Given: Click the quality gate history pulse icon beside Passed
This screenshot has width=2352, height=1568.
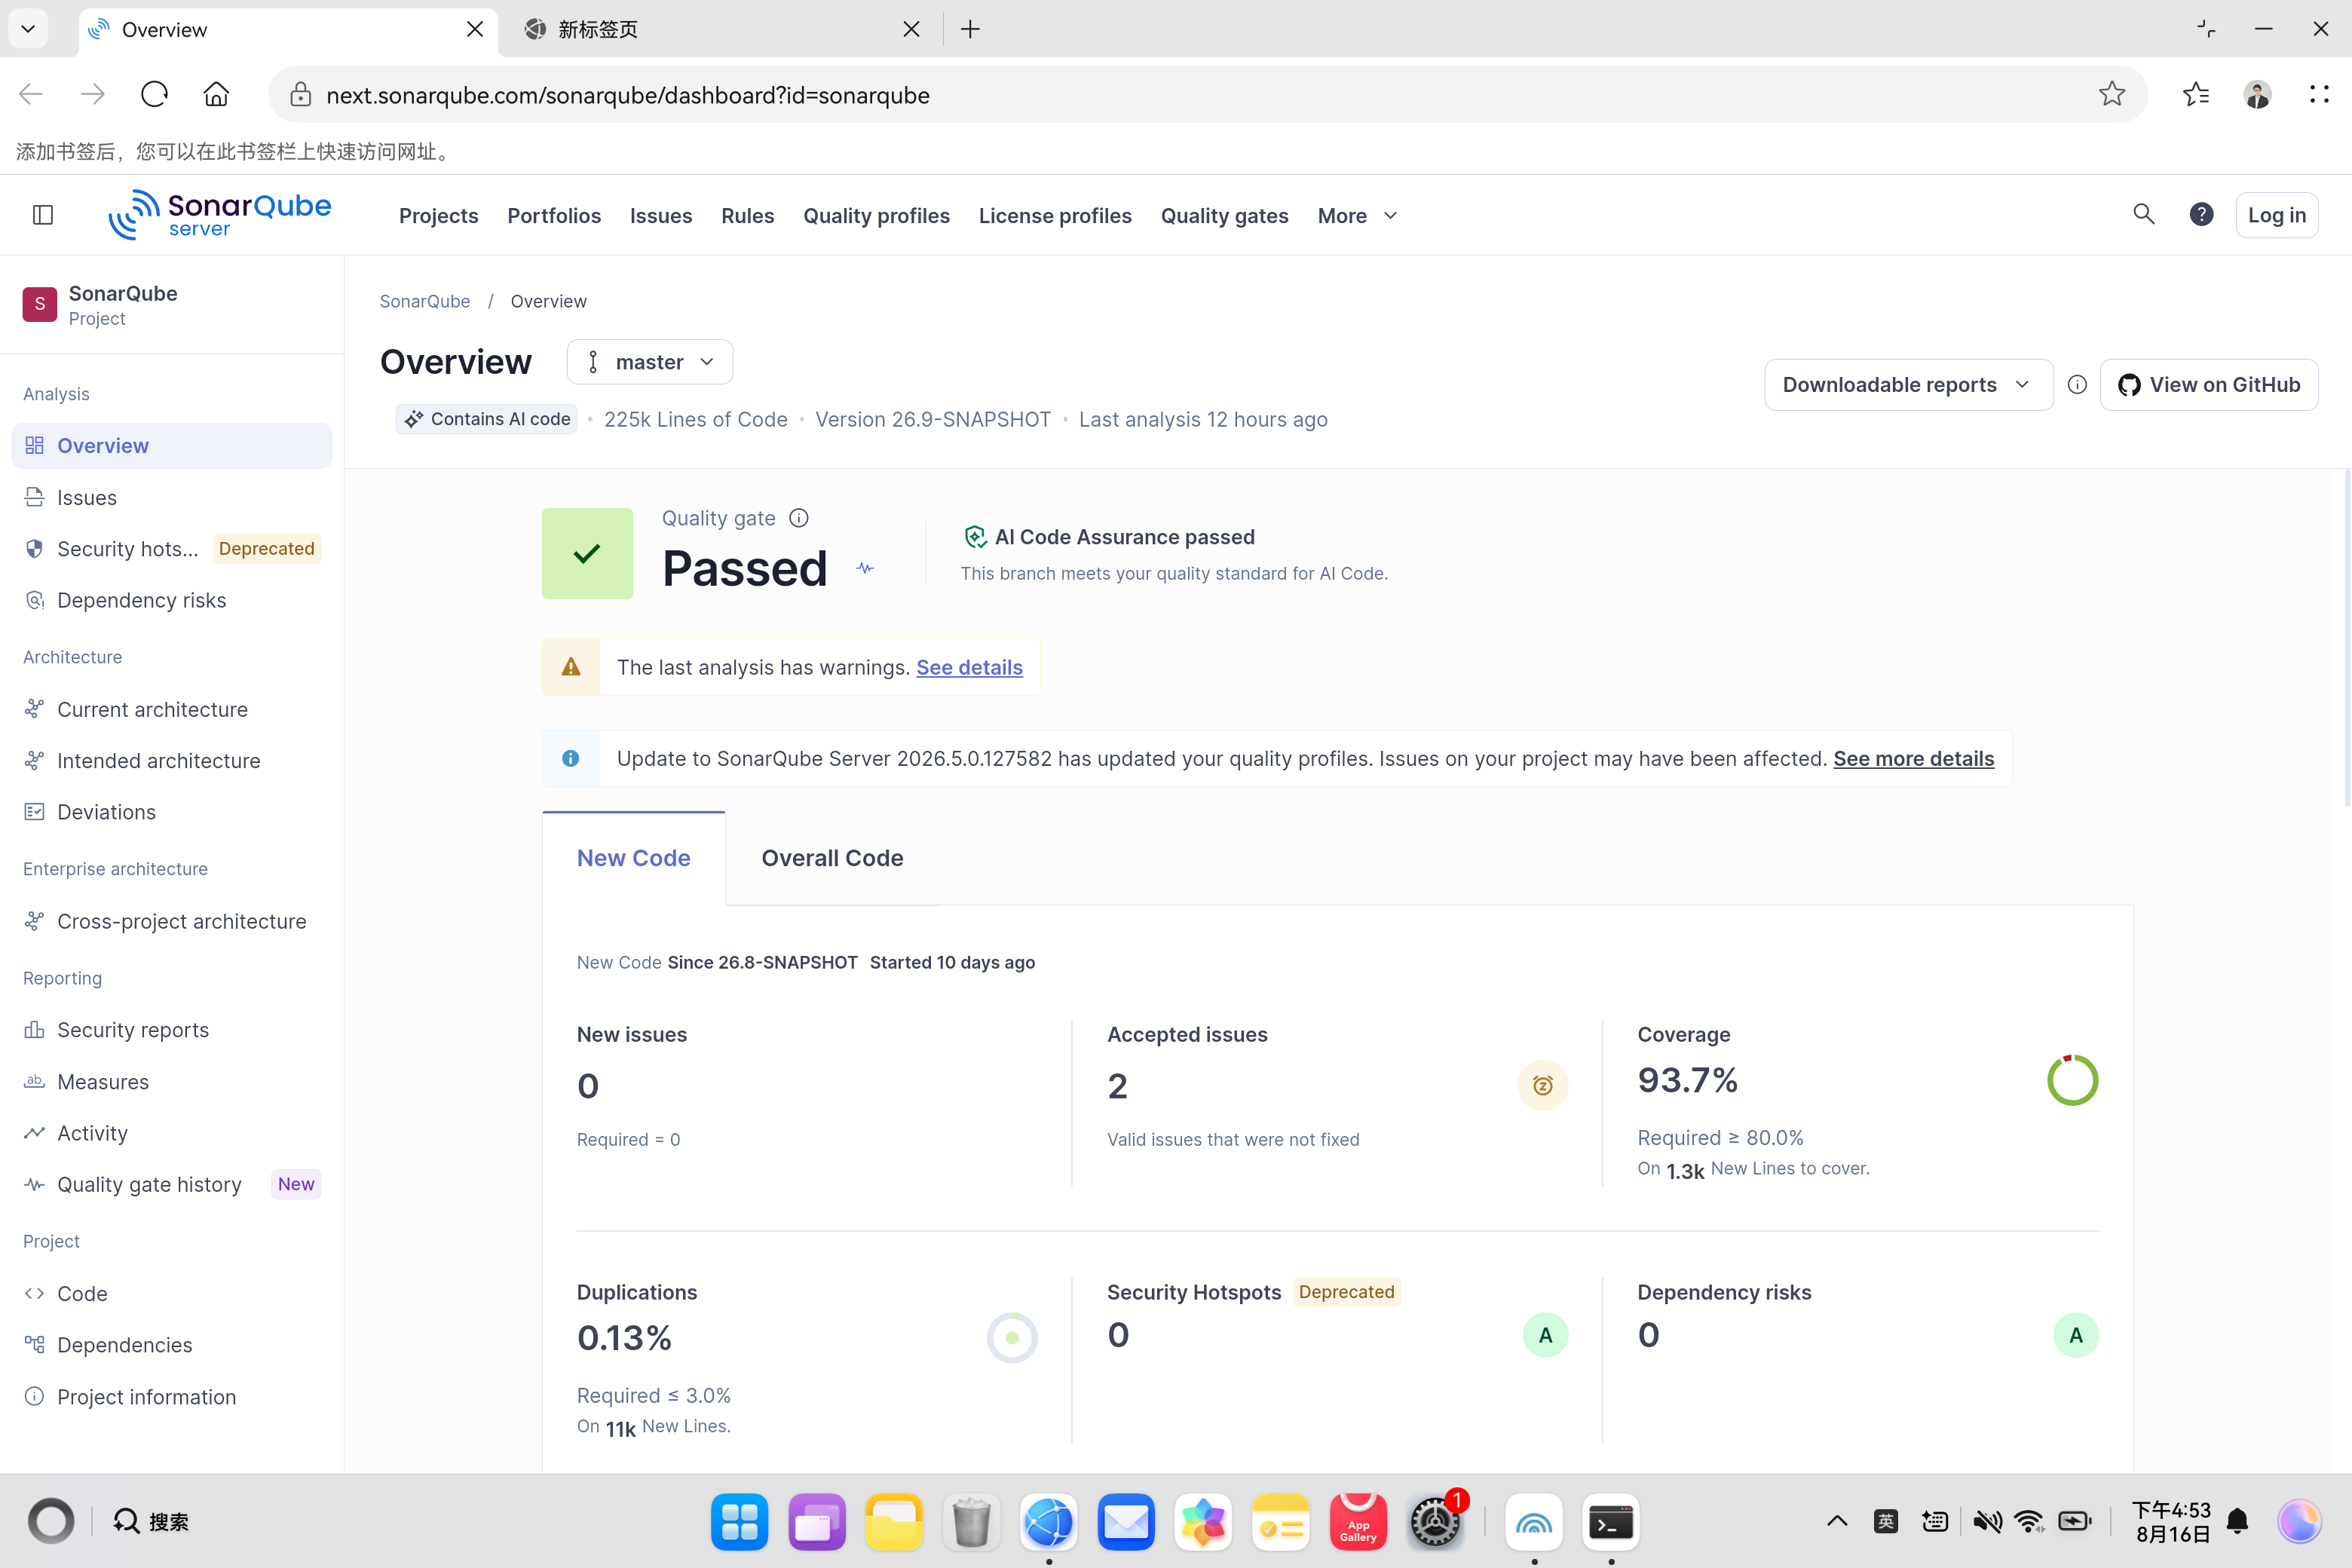Looking at the screenshot, I should (865, 568).
